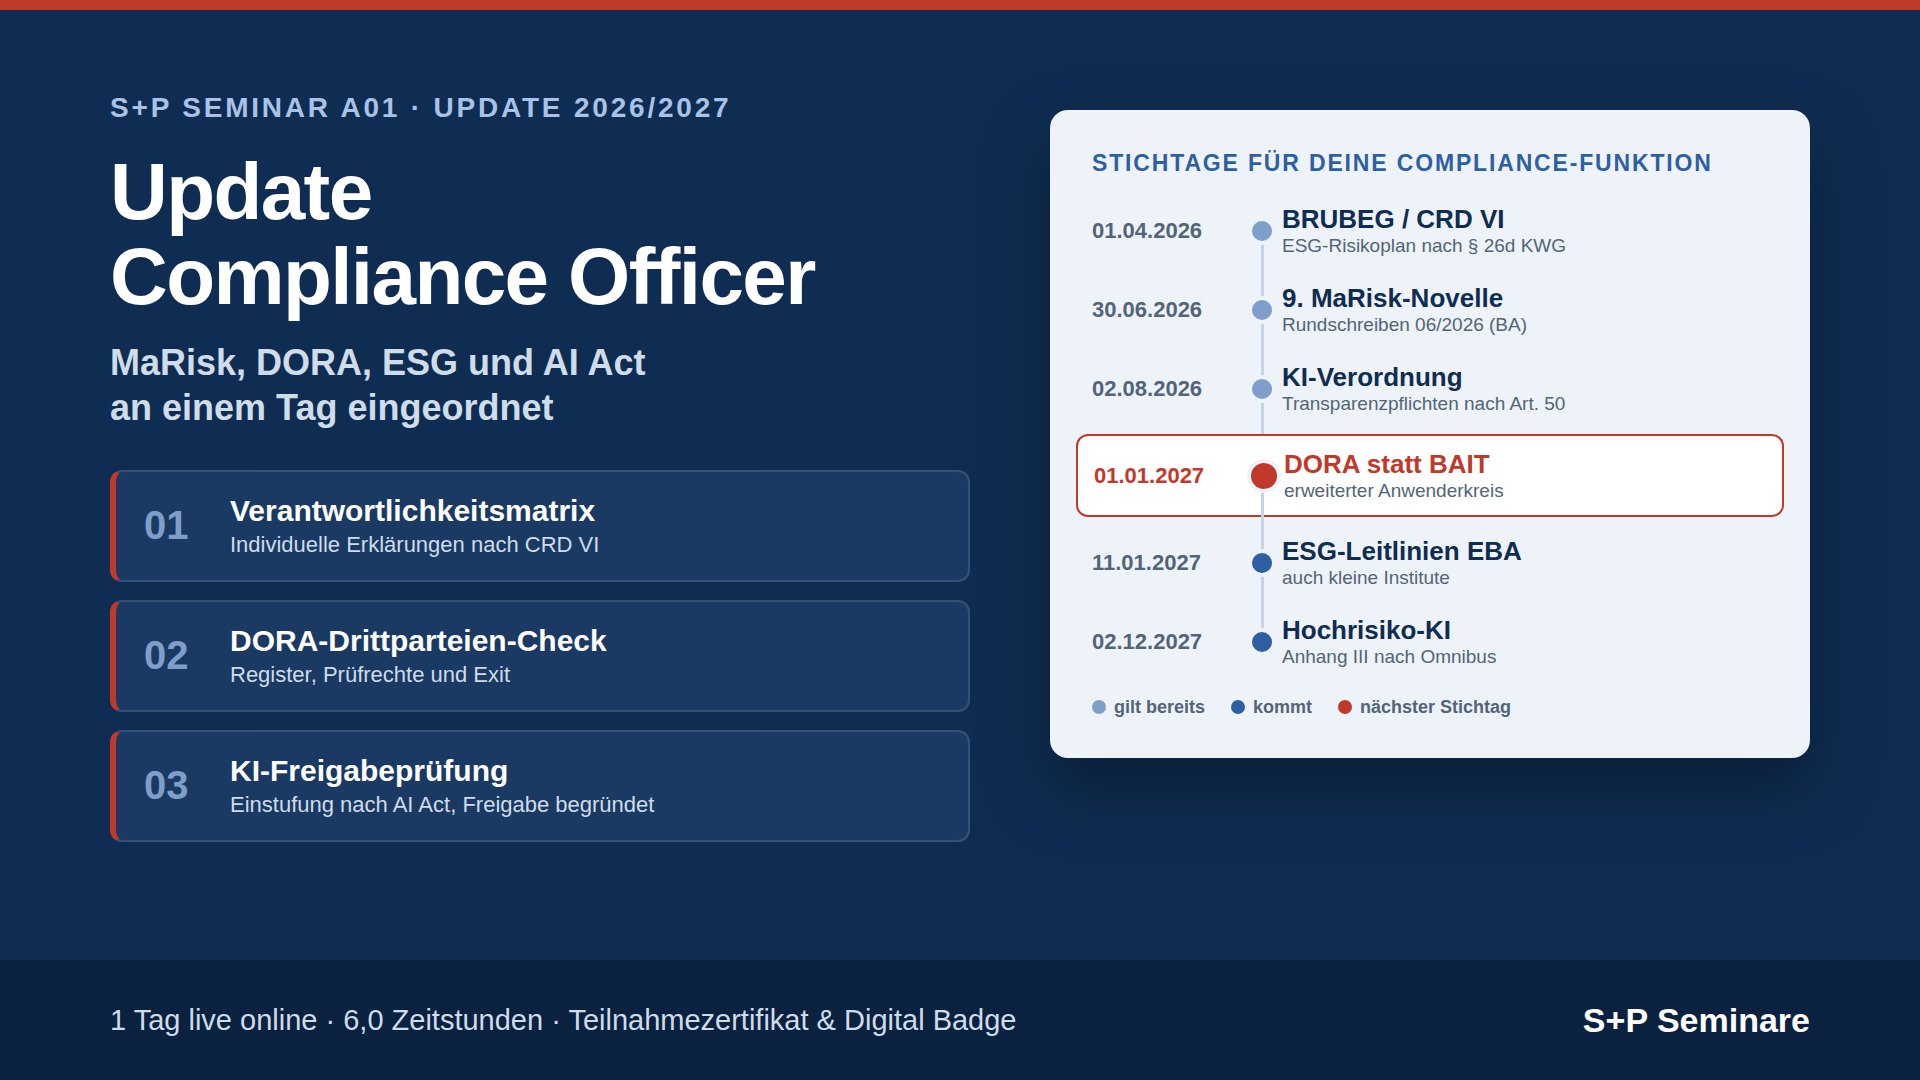Click the 'ESG-Leitlinien EBA' heading
The height and width of the screenshot is (1080, 1920).
pos(1401,551)
